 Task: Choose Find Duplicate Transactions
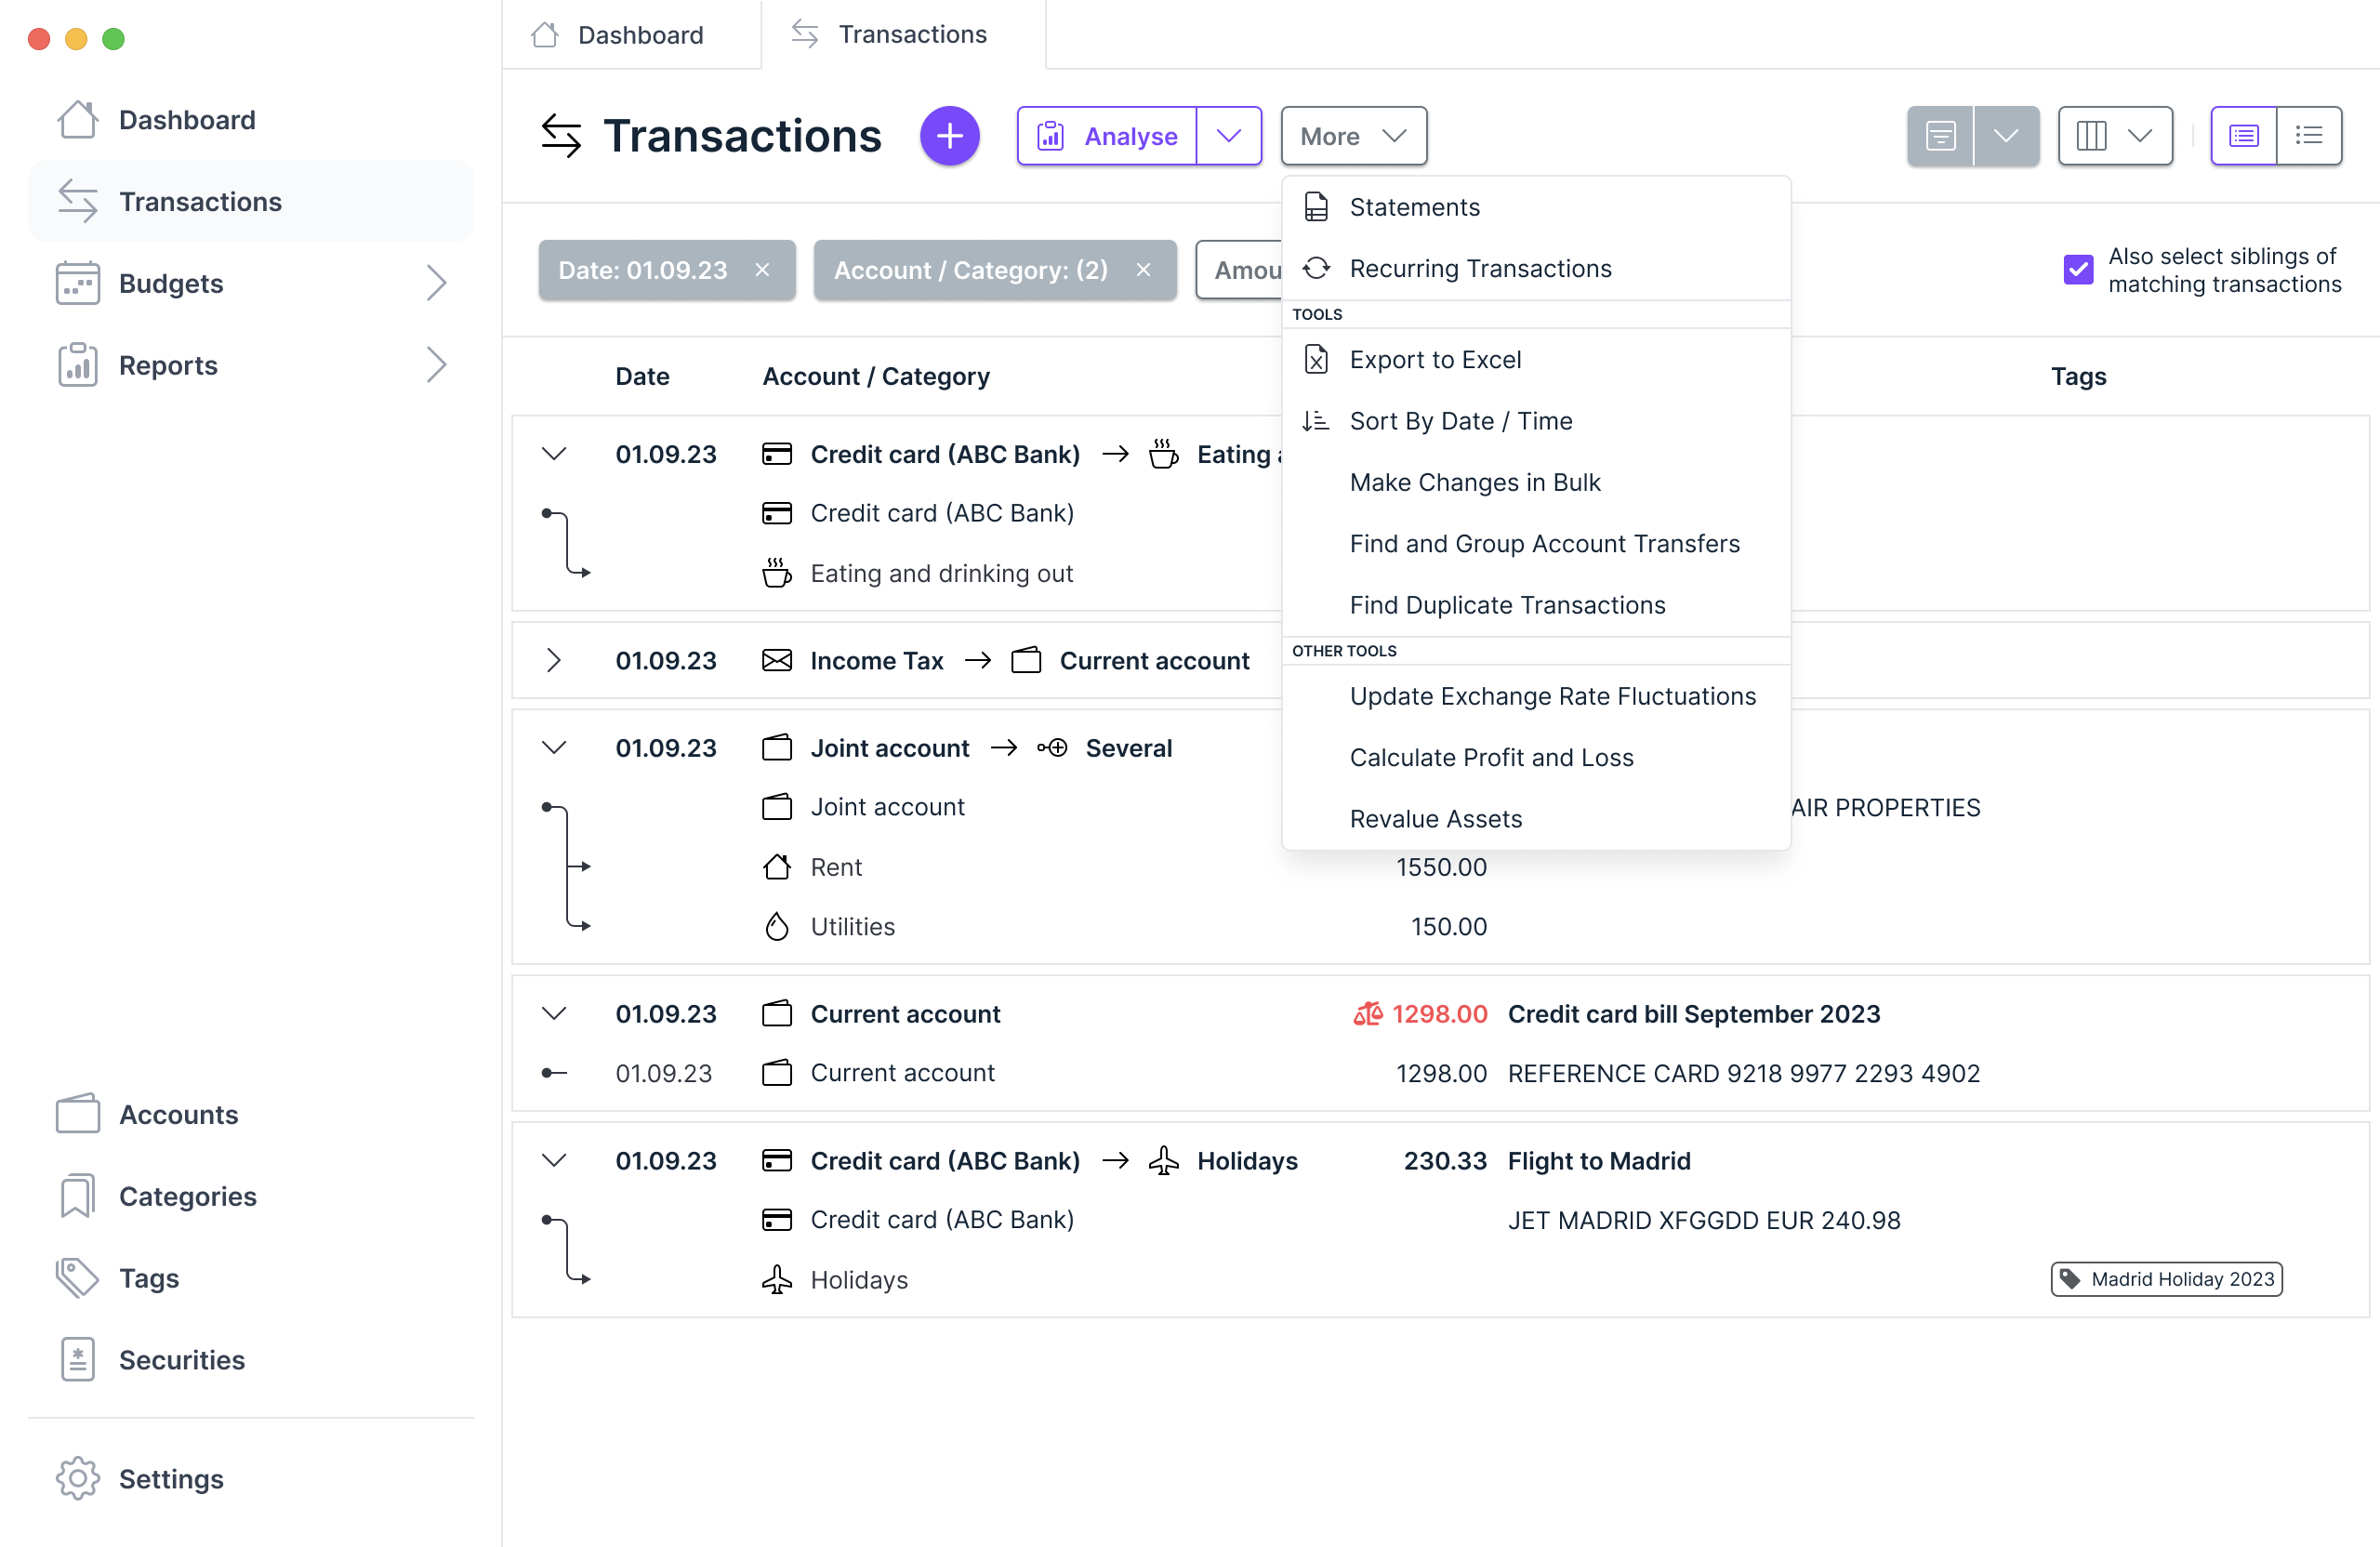pos(1507,604)
